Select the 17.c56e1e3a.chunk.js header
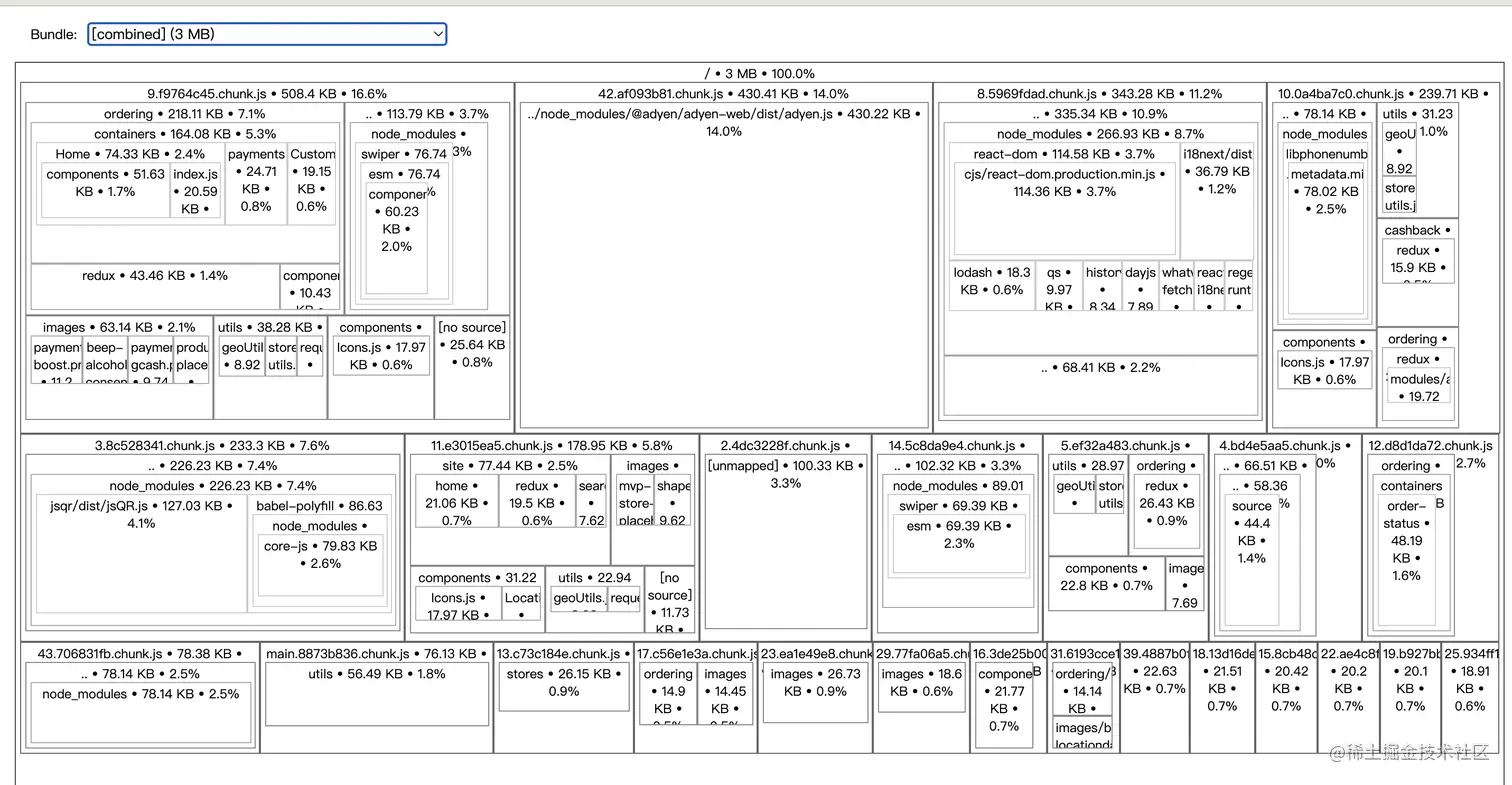 click(698, 653)
